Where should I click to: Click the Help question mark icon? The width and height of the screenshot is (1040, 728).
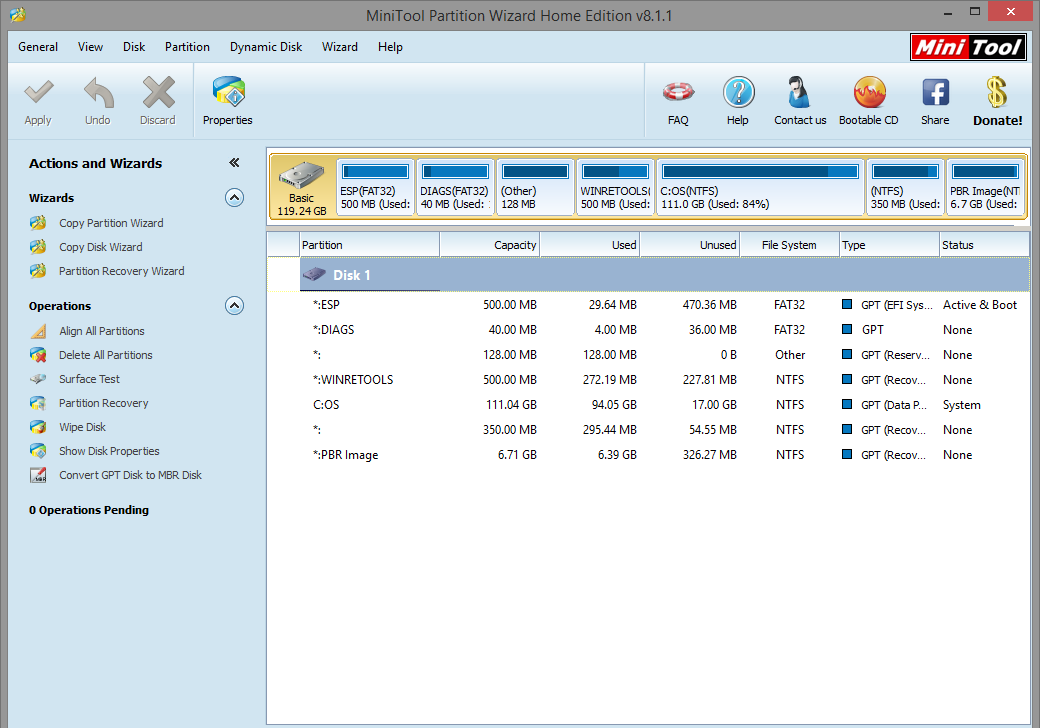[738, 92]
